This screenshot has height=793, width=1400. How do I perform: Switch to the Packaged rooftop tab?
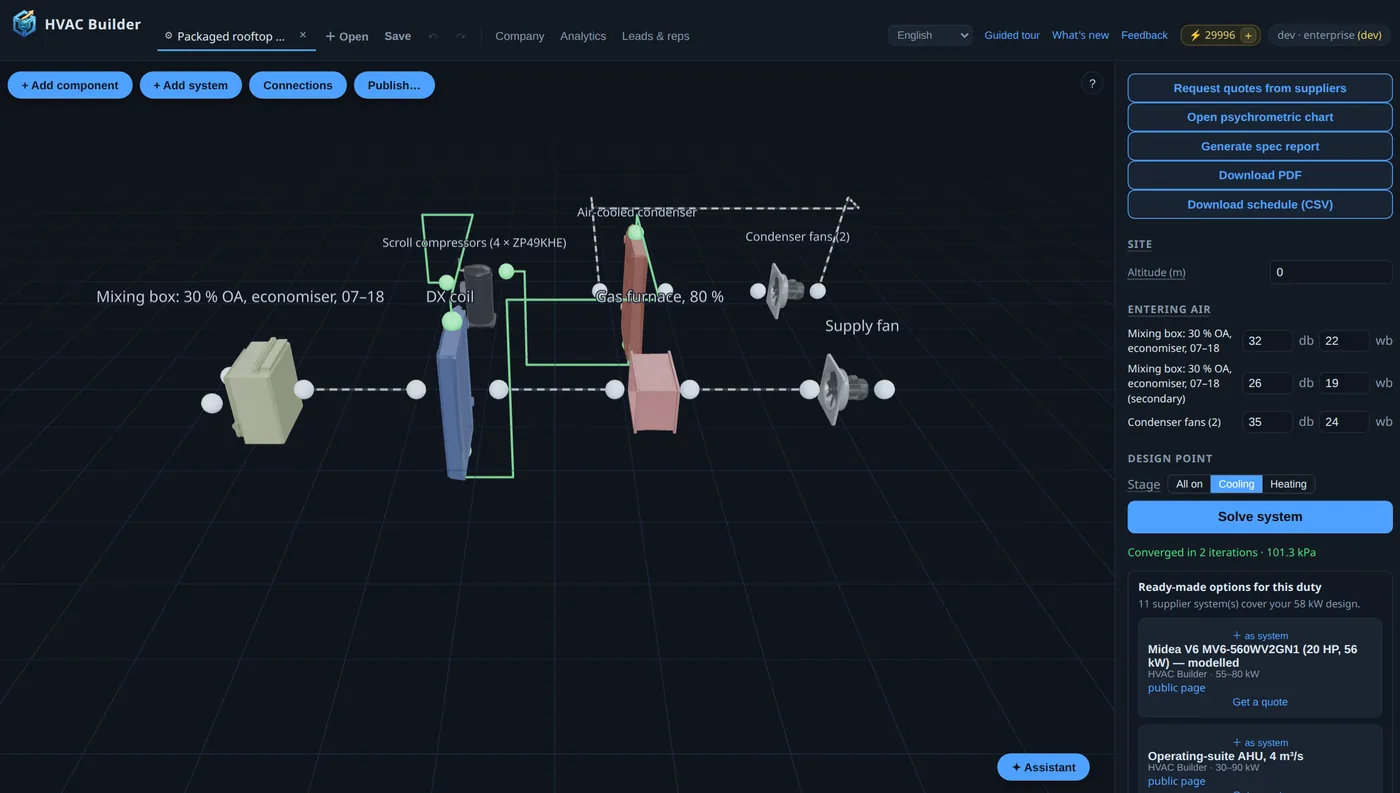(231, 36)
